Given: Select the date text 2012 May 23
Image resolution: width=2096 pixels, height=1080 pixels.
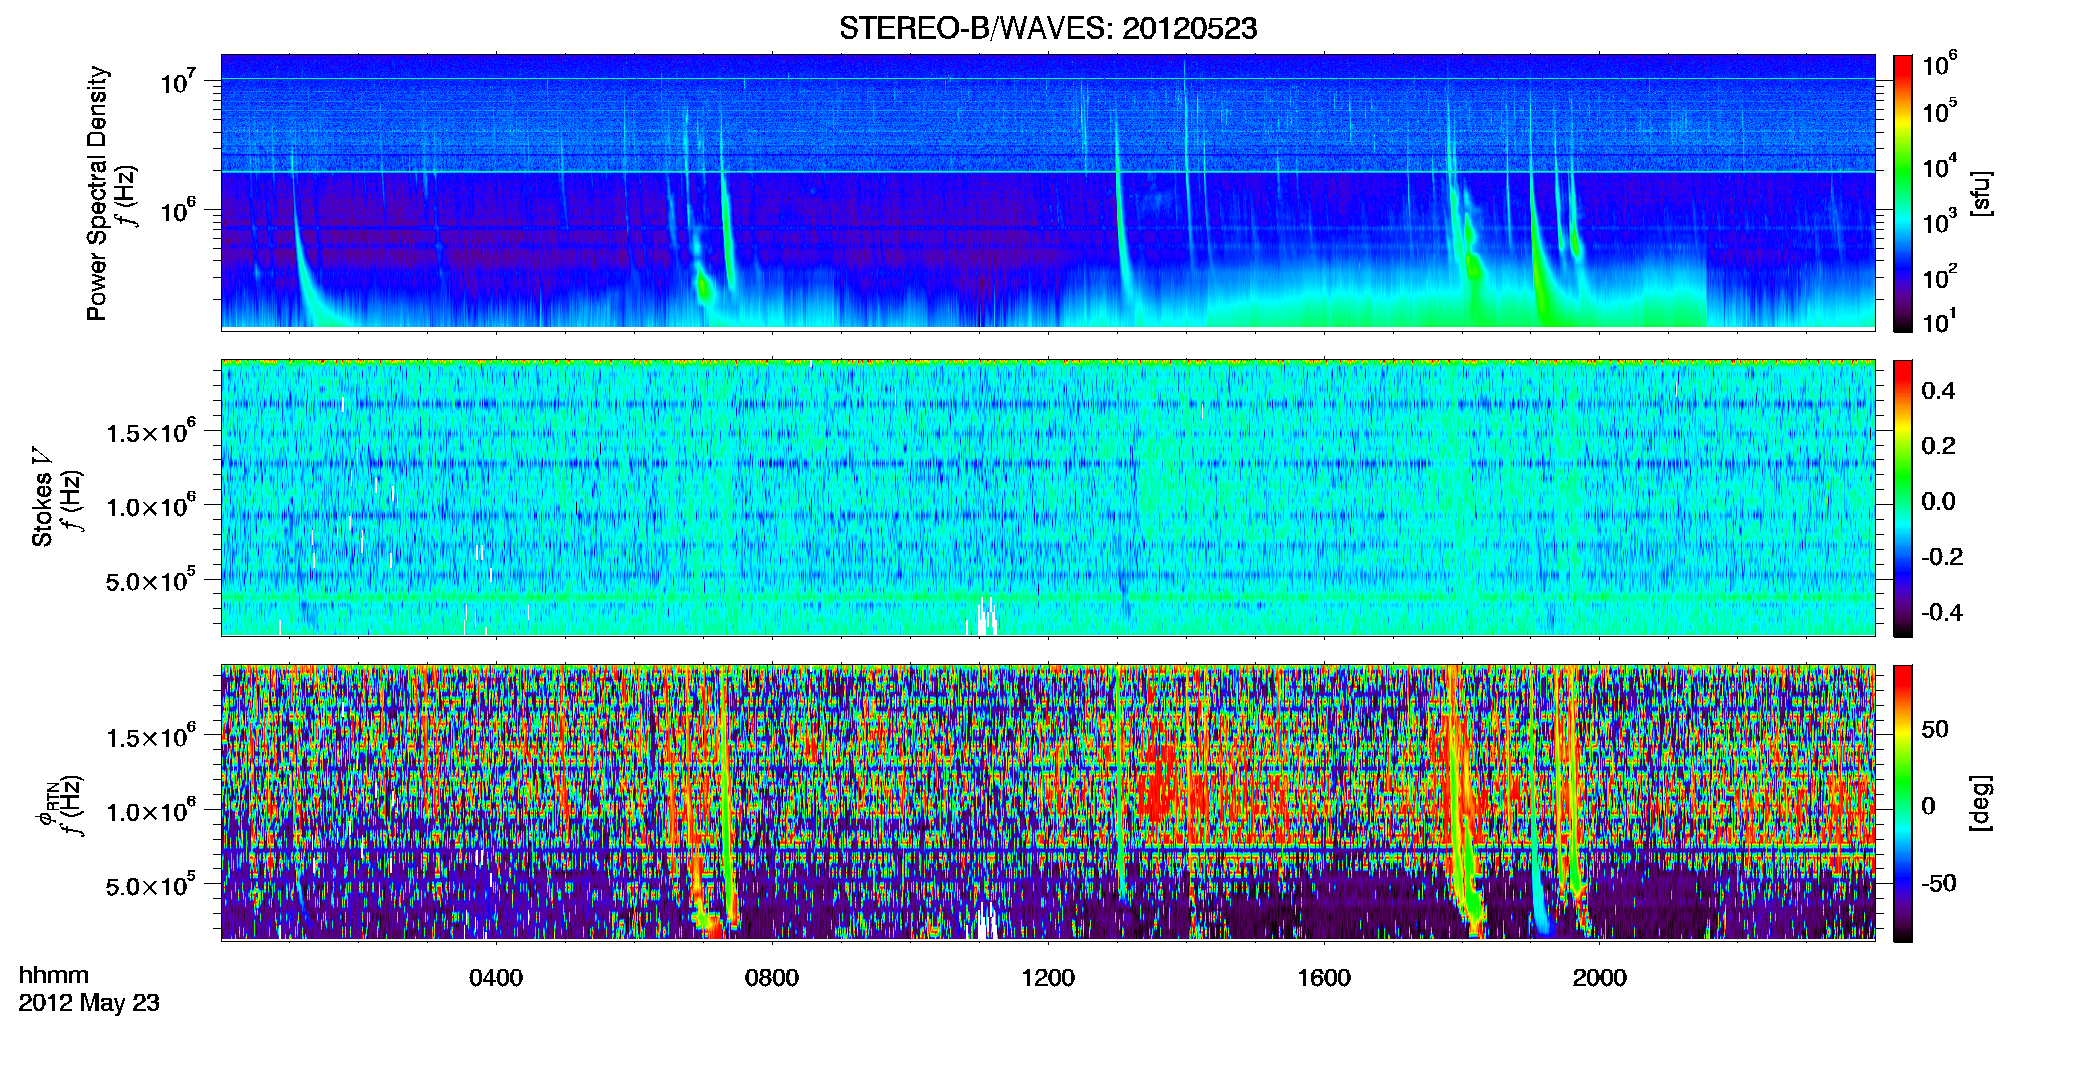Looking at the screenshot, I should coord(89,1003).
